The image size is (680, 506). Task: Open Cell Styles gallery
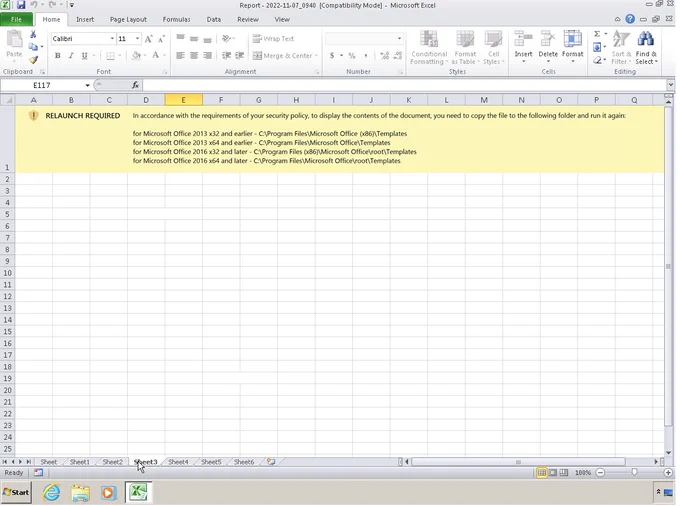point(494,48)
